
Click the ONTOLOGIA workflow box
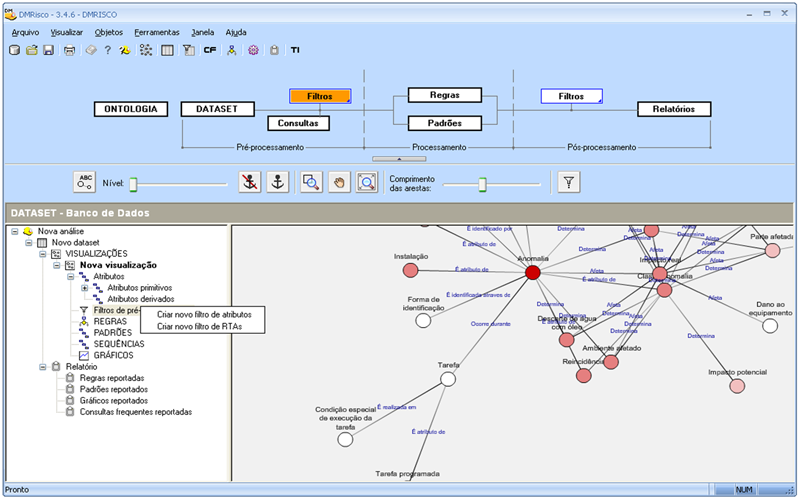tap(131, 109)
